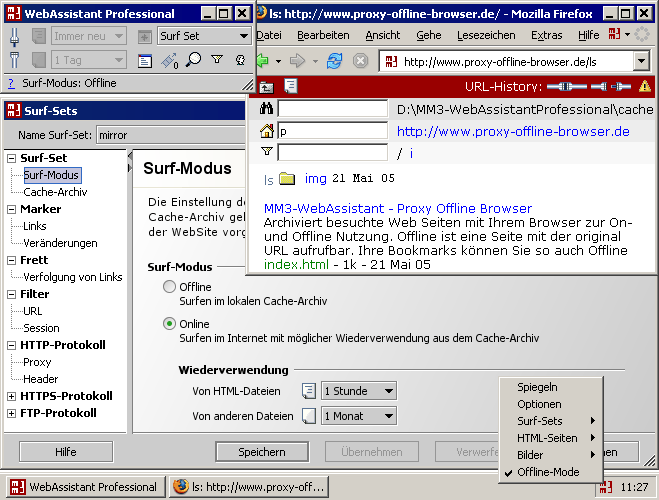This screenshot has width=659, height=500.
Task: Open the MM3-WebAssistant - Proxy Offline Browser link
Action: [398, 208]
